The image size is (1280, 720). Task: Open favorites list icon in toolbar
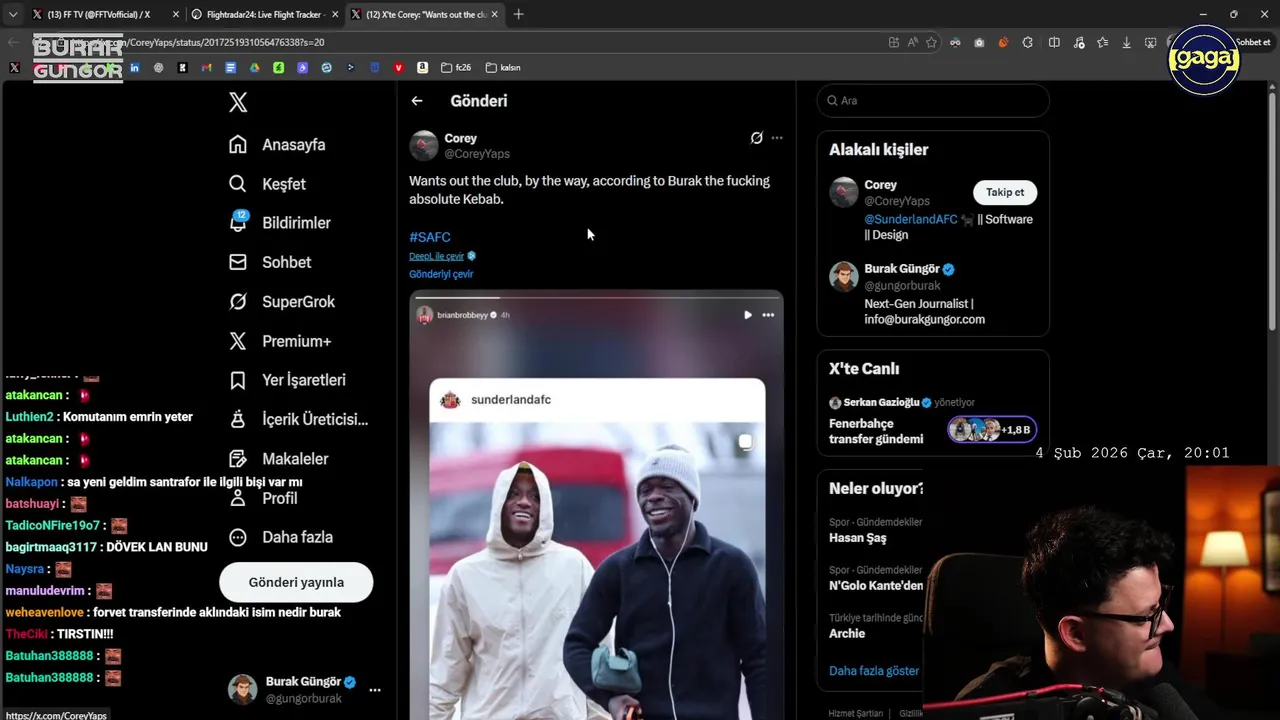click(x=1102, y=42)
